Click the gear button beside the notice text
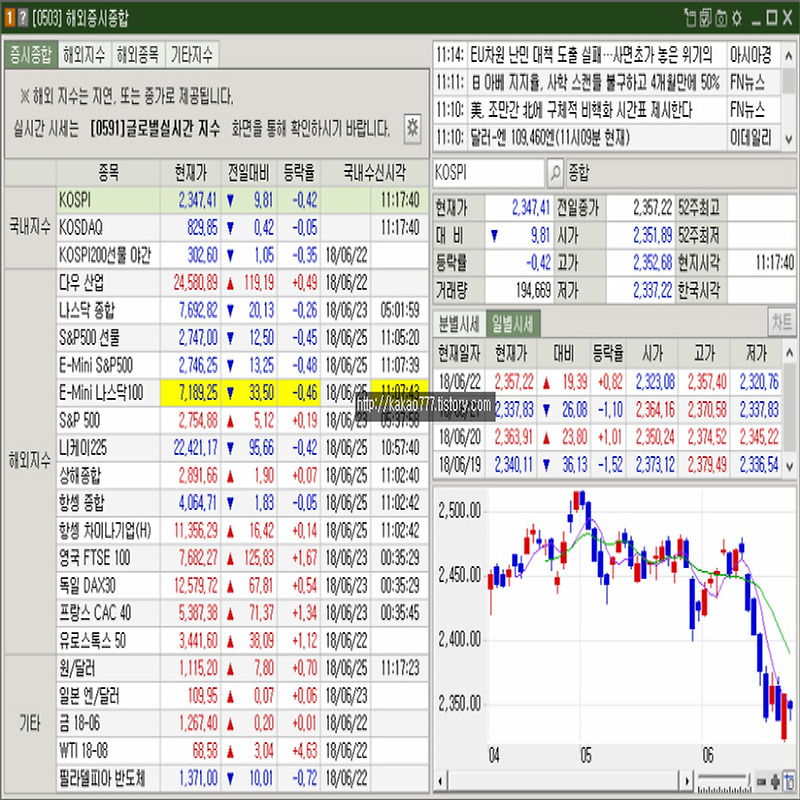The width and height of the screenshot is (800, 800). (412, 128)
